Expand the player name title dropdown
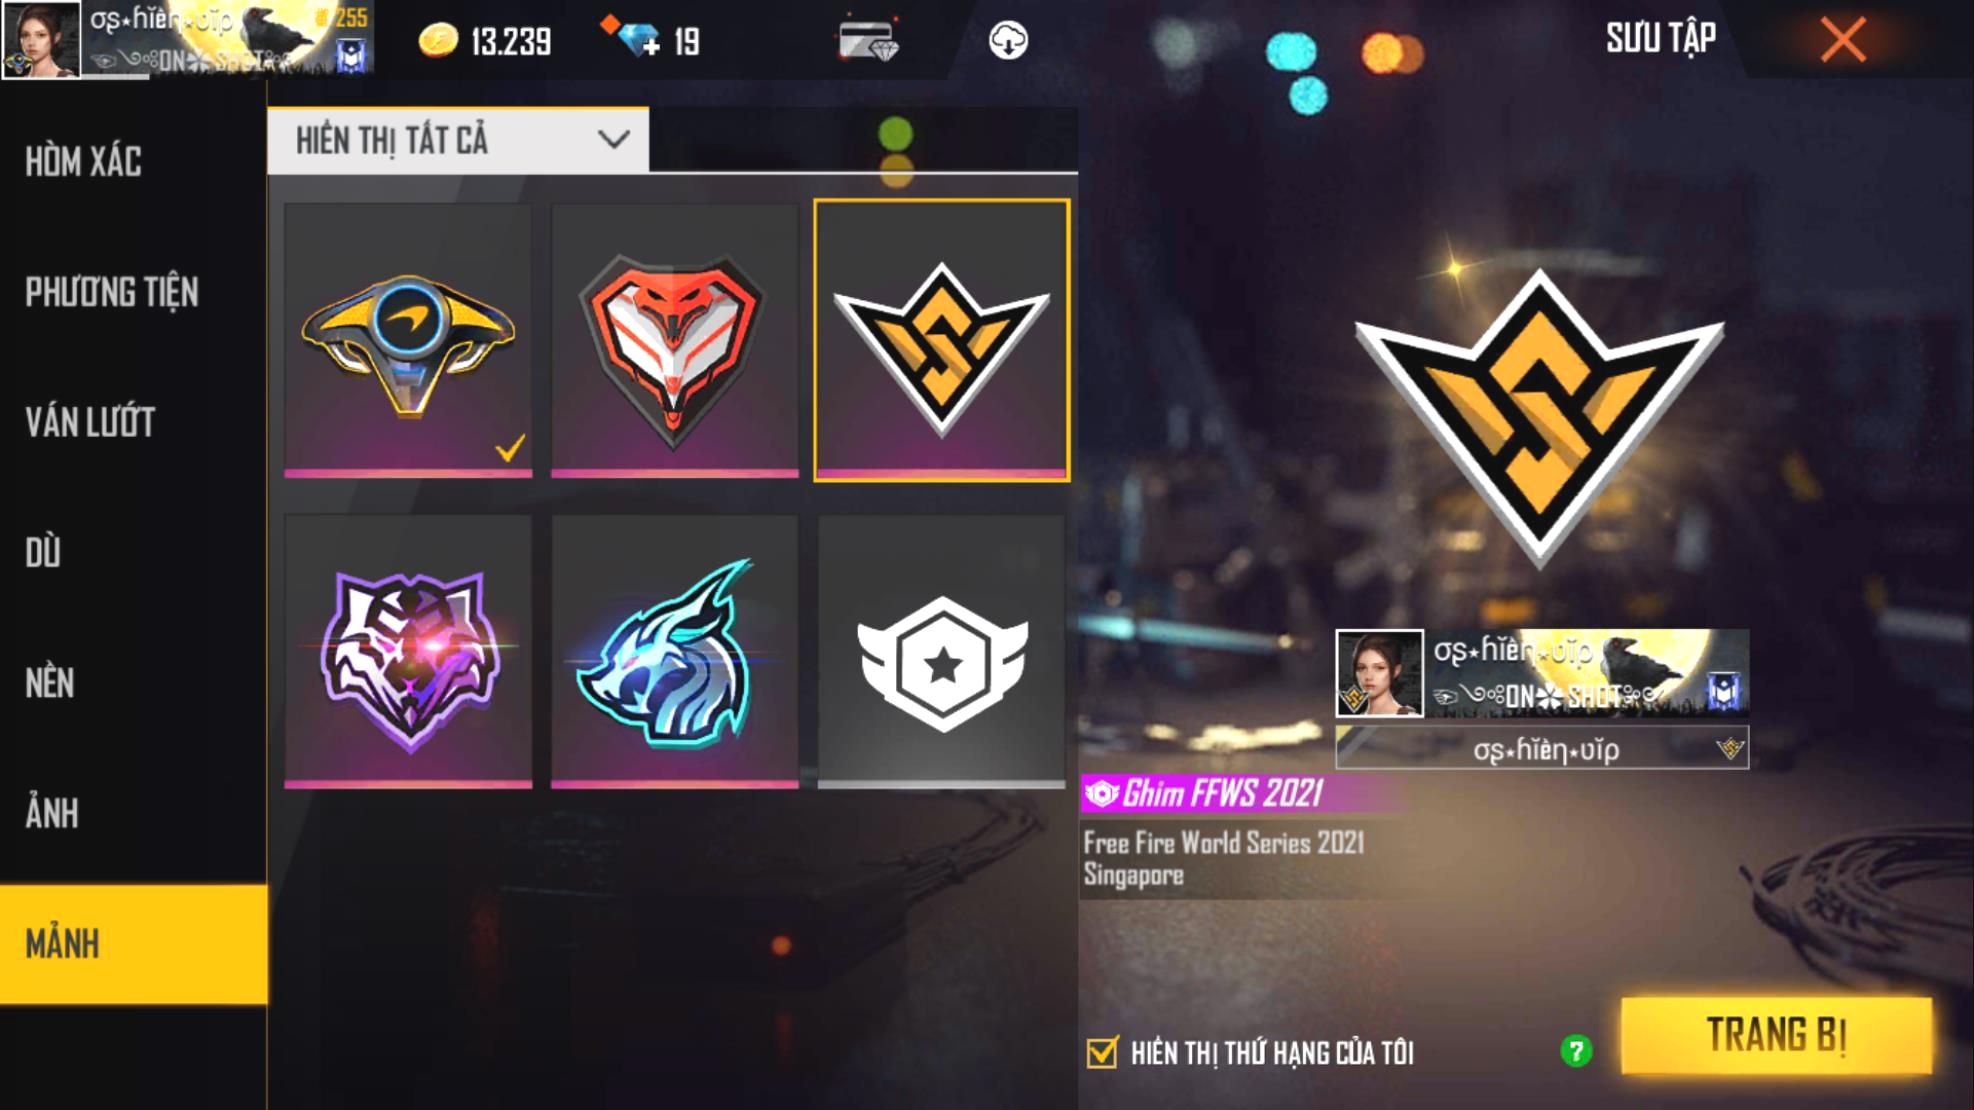This screenshot has height=1110, width=1974. click(1542, 749)
